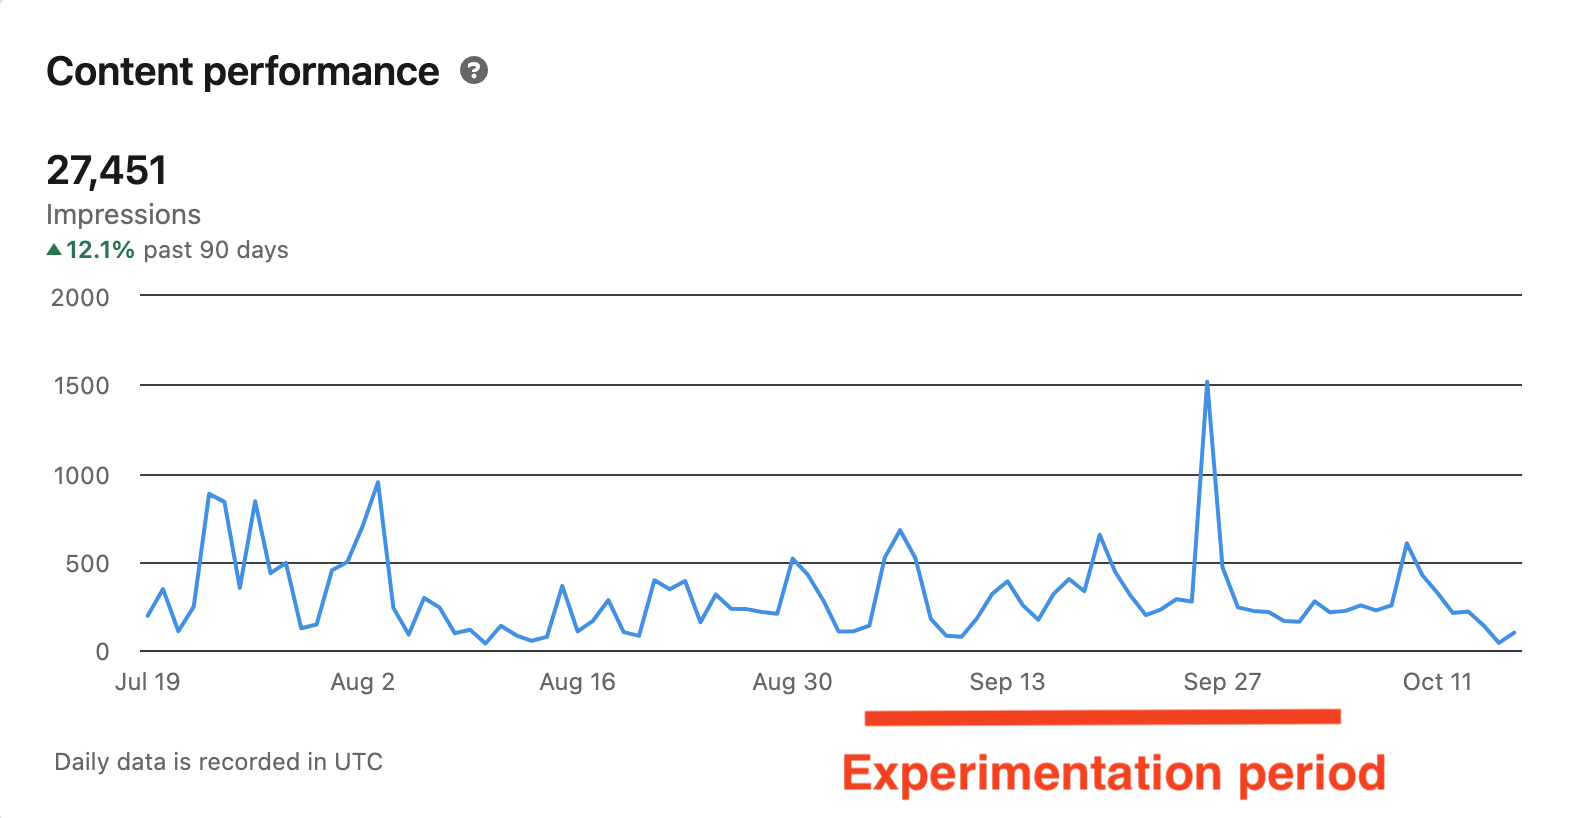Select the Oct 11 date label
The width and height of the screenshot is (1596, 818).
[x=1437, y=682]
